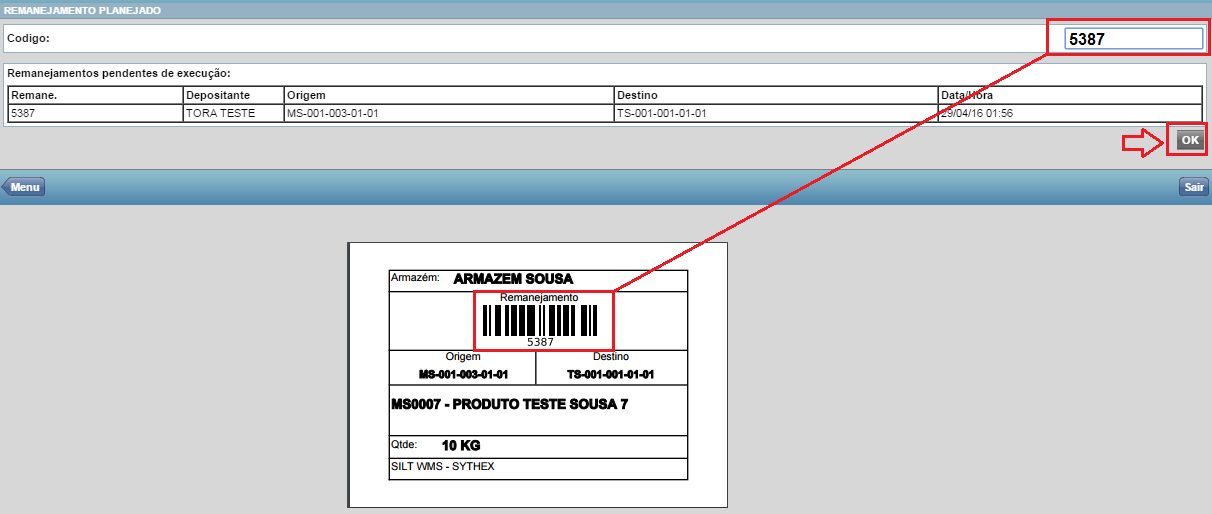Click the Destino column header in the table
Image resolution: width=1212 pixels, height=514 pixels.
(x=776, y=95)
